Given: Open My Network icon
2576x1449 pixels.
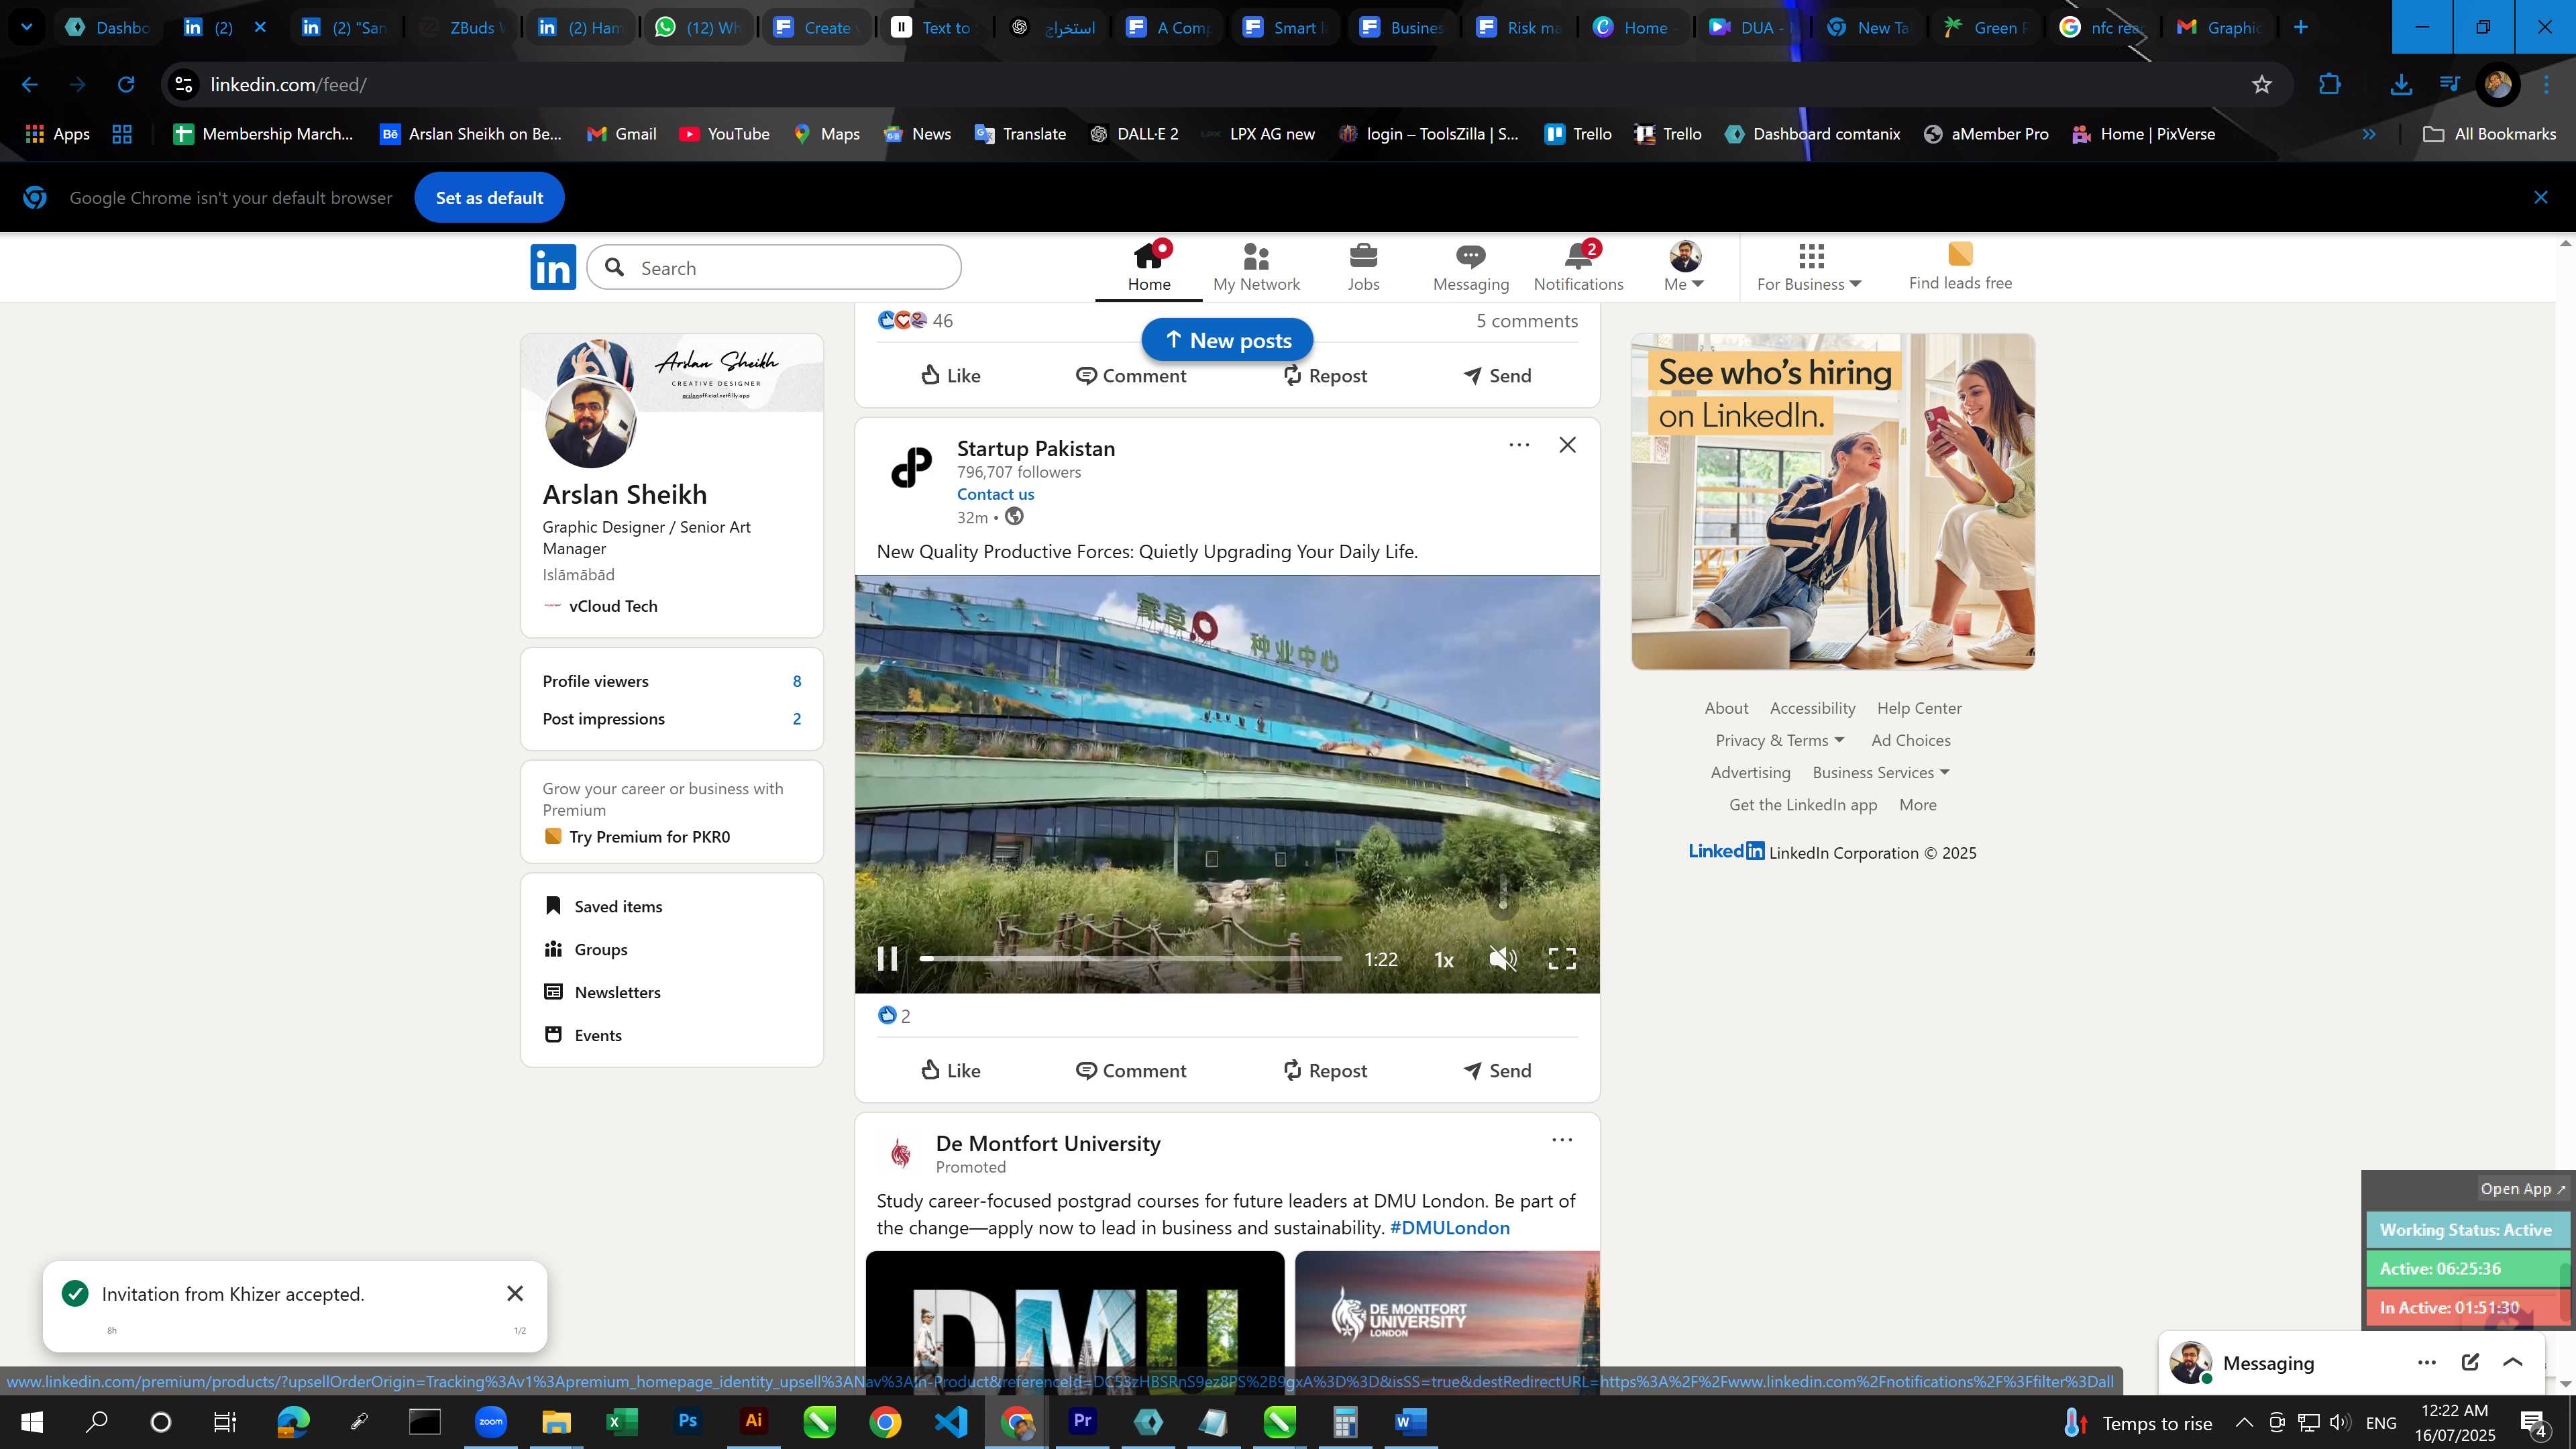Looking at the screenshot, I should coord(1256,267).
